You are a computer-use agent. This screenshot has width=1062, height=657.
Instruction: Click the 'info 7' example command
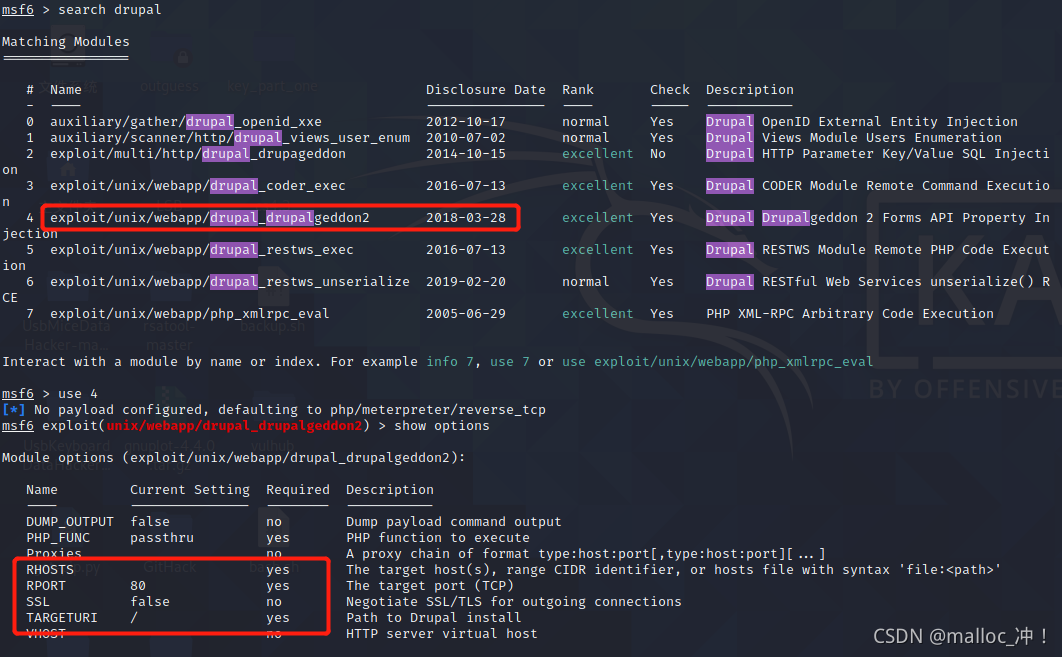450,362
